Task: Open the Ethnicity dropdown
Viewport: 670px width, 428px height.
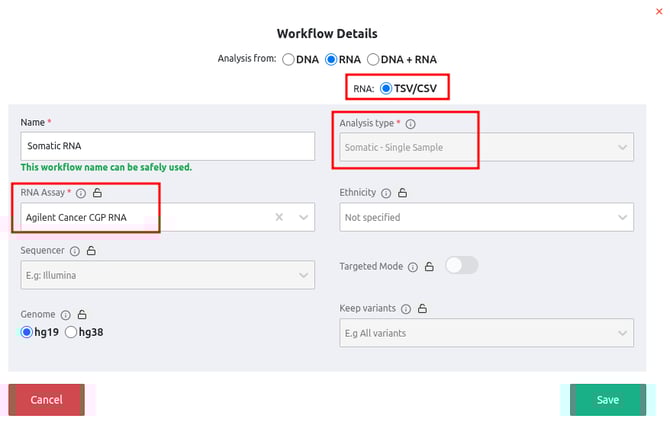Action: (486, 217)
